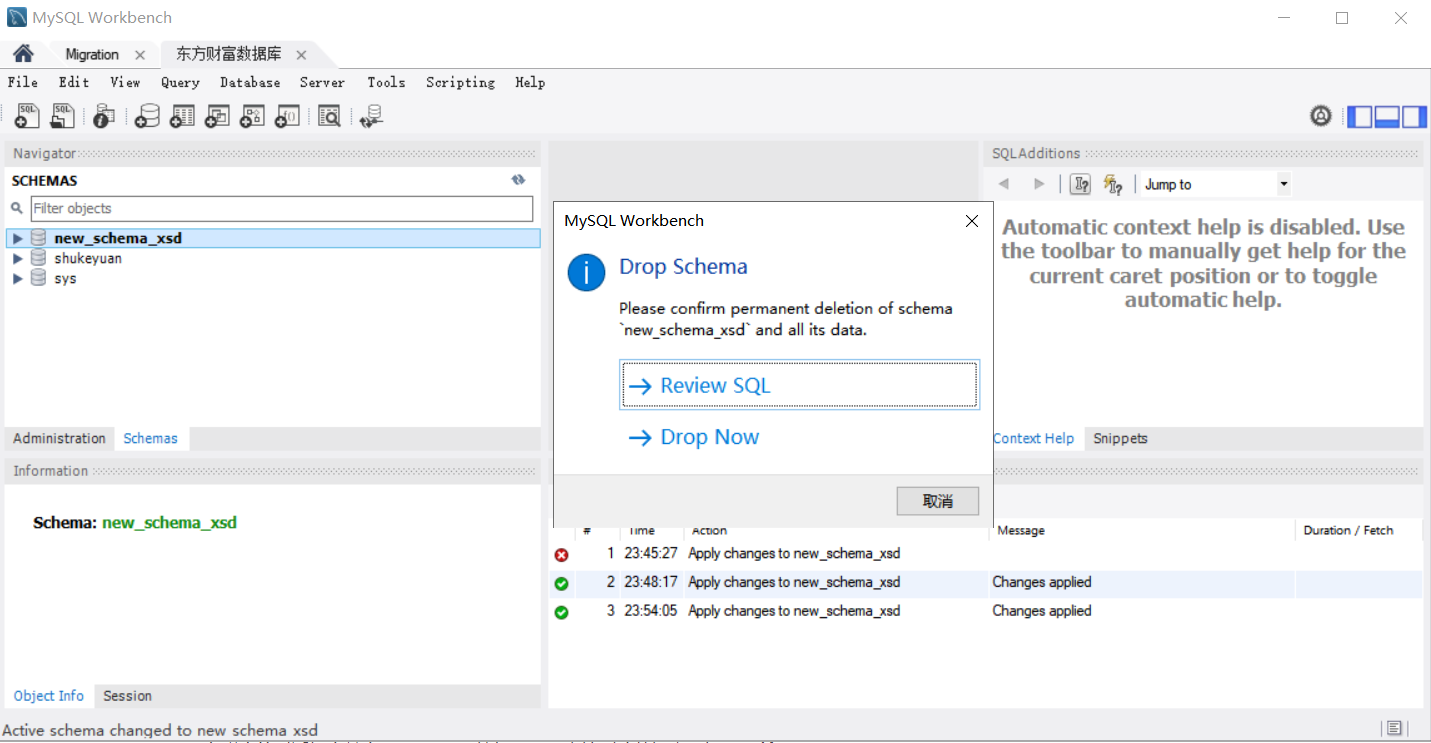1431x743 pixels.
Task: Expand the shukeyuan schema node
Action: [17, 259]
